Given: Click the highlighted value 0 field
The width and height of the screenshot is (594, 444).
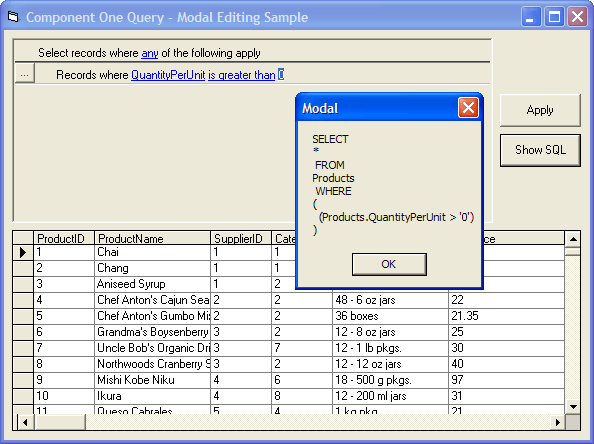Looking at the screenshot, I should pos(281,75).
